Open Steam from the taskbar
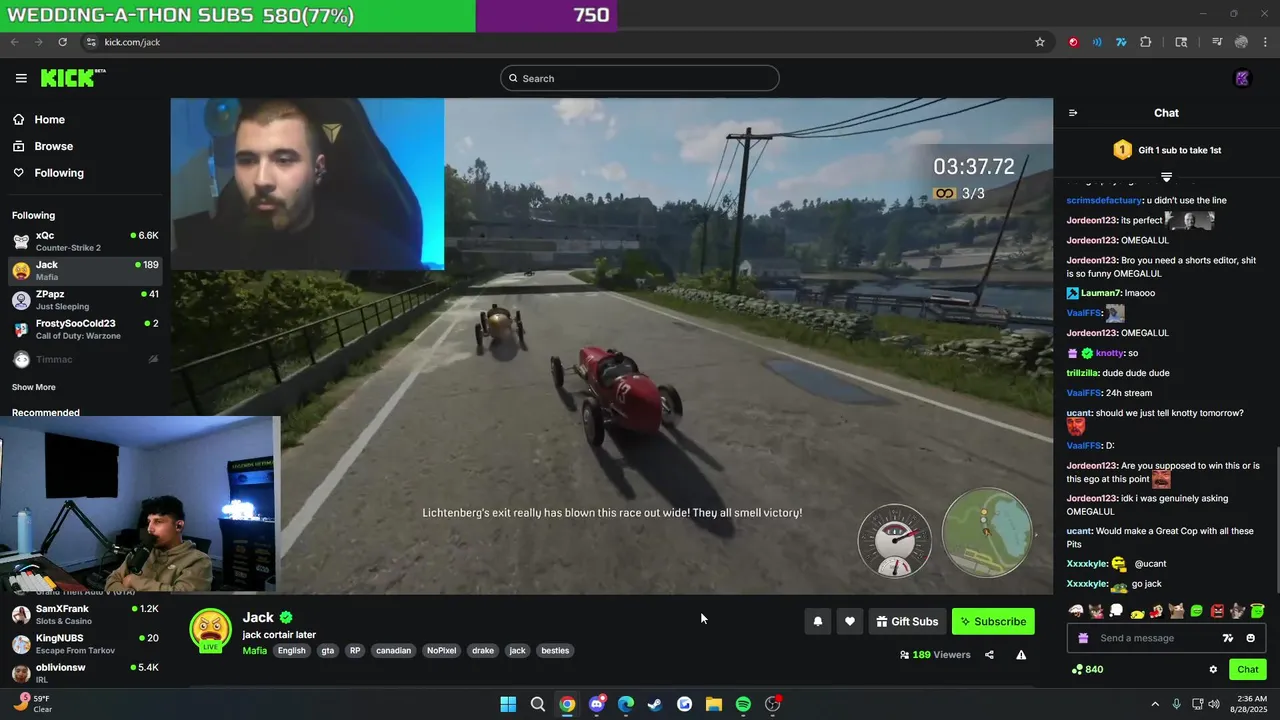The width and height of the screenshot is (1280, 720). click(655, 704)
